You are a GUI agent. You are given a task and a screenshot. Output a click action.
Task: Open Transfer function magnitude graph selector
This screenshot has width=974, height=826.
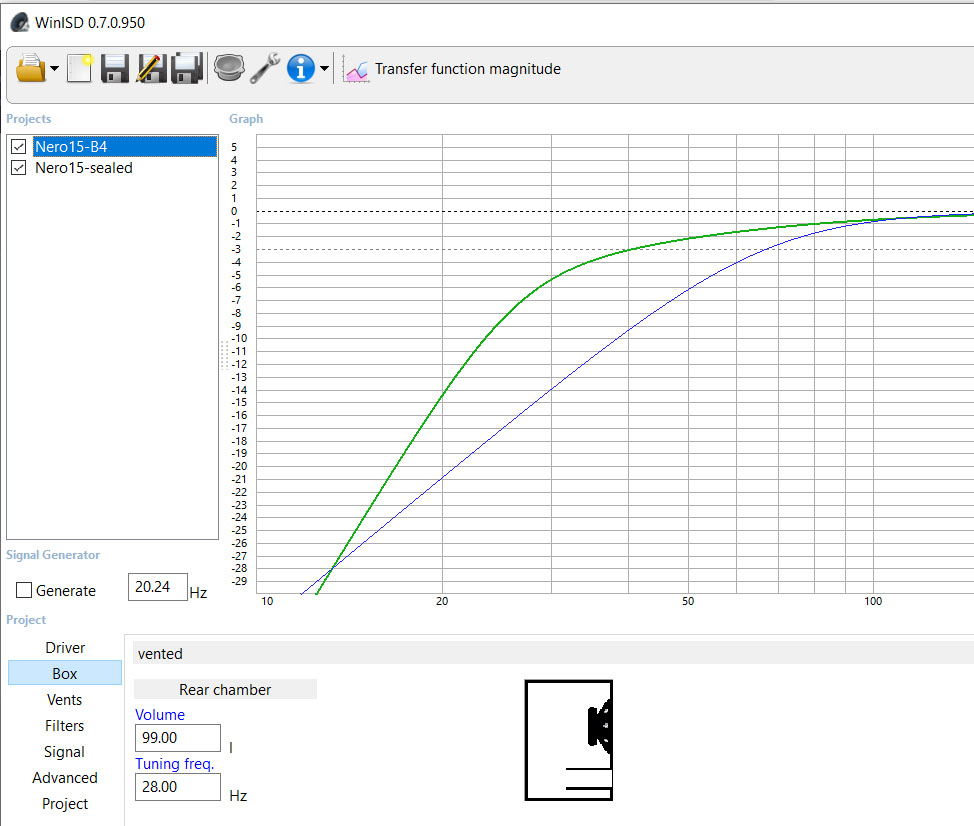[x=467, y=69]
